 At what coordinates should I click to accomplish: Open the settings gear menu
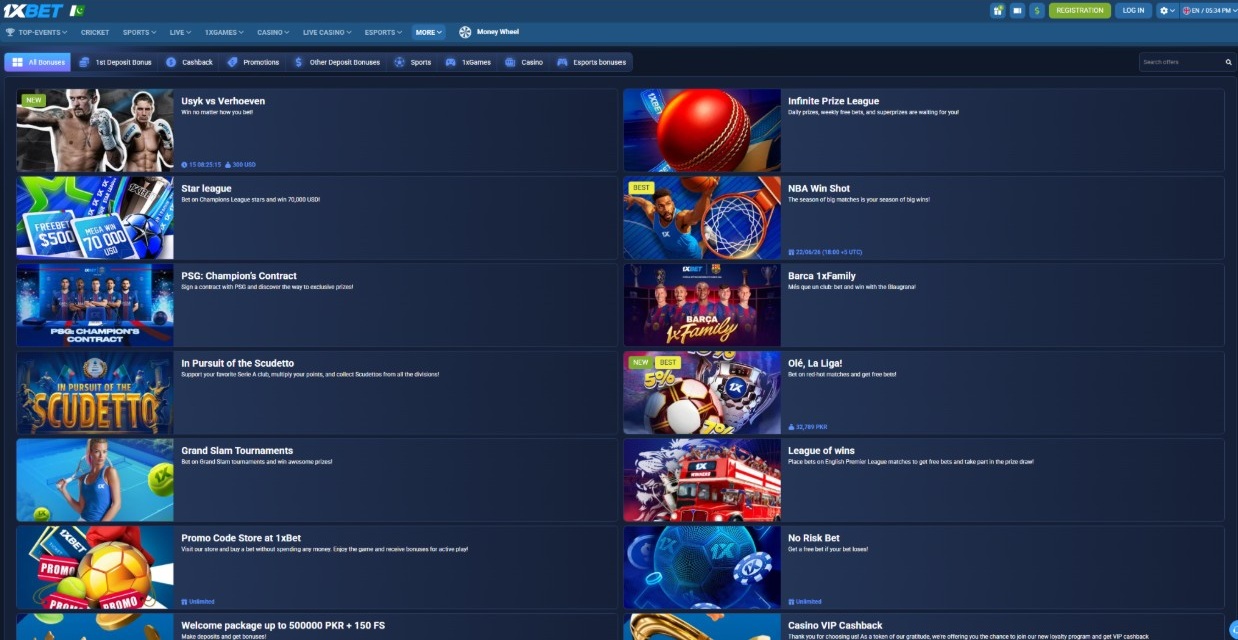click(x=1167, y=10)
